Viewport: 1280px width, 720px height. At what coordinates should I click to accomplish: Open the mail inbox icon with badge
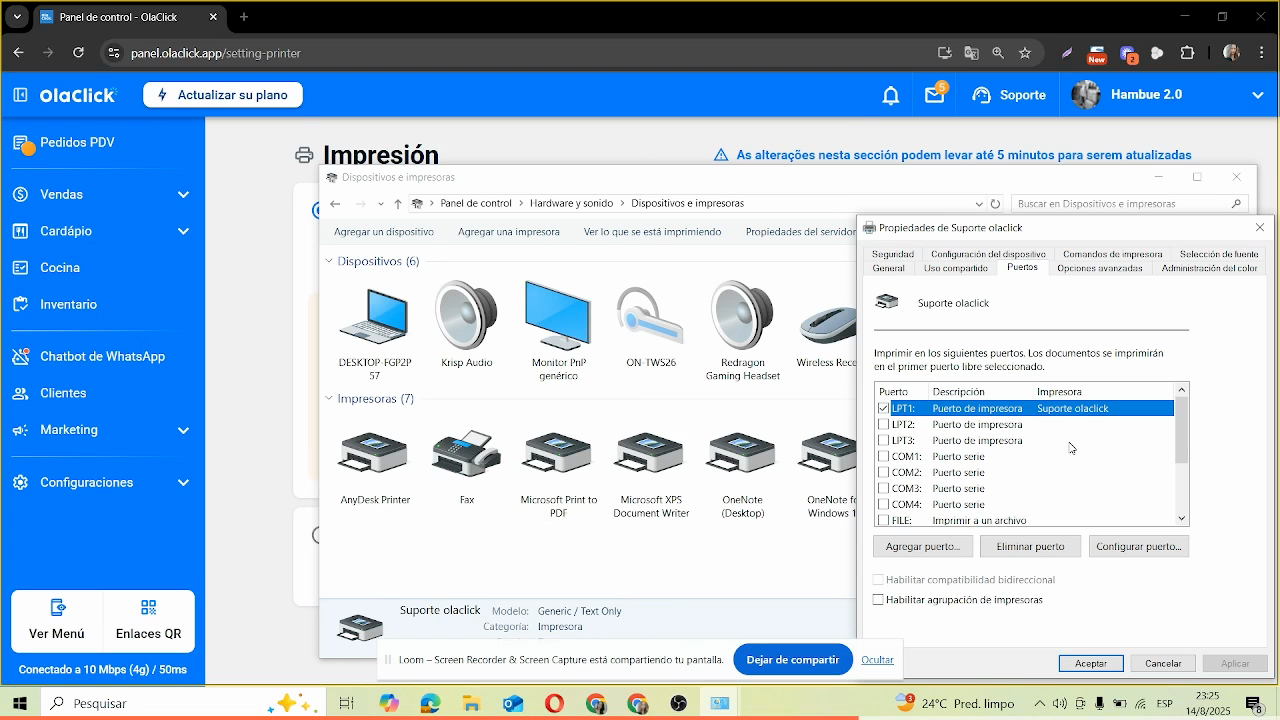coord(935,94)
